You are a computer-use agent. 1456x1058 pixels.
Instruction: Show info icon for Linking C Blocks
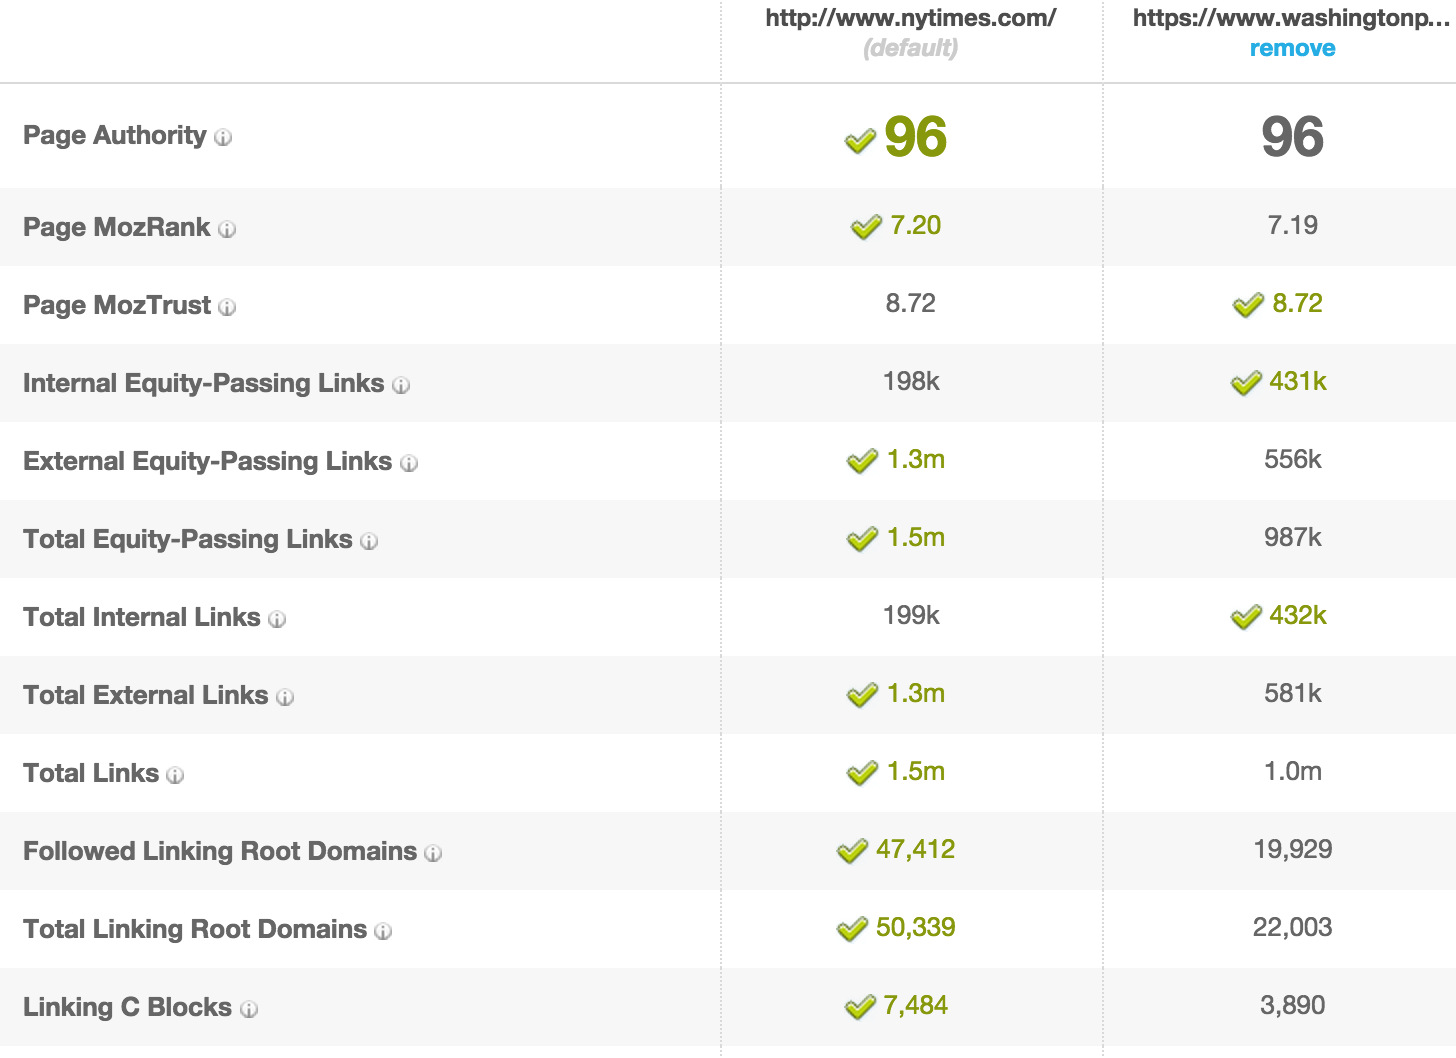click(249, 1010)
